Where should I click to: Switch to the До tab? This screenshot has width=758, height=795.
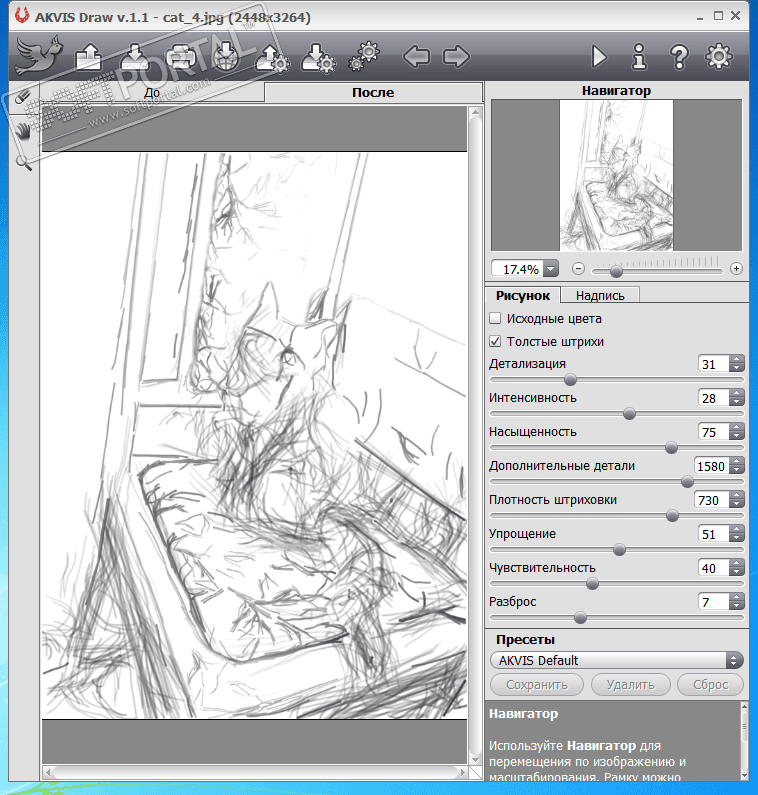pyautogui.click(x=152, y=93)
